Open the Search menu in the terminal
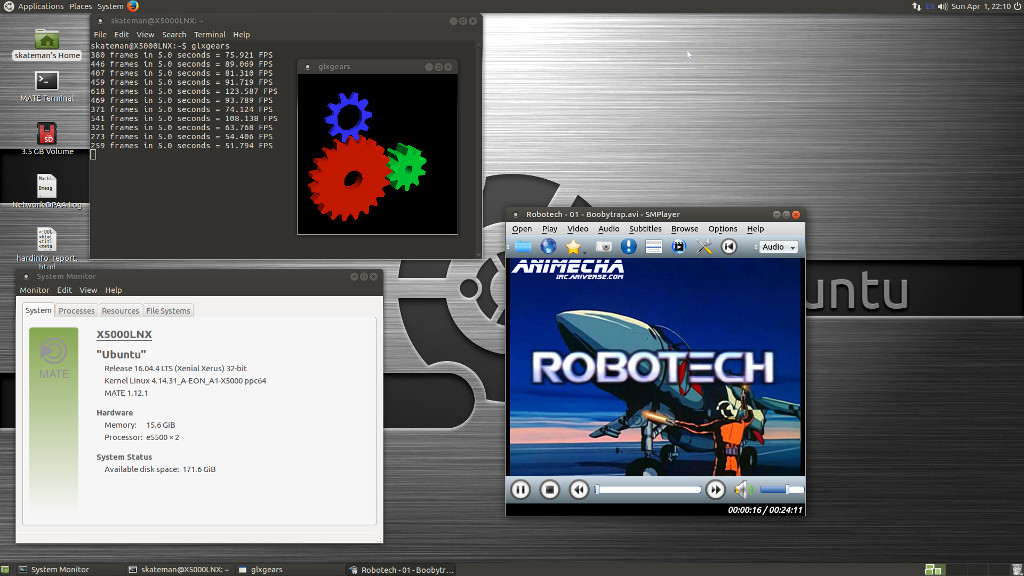Screen dimensions: 1024x576 tap(174, 35)
